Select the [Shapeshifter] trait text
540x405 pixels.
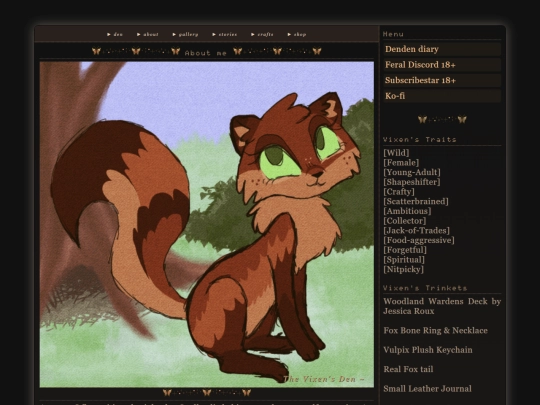tap(412, 182)
